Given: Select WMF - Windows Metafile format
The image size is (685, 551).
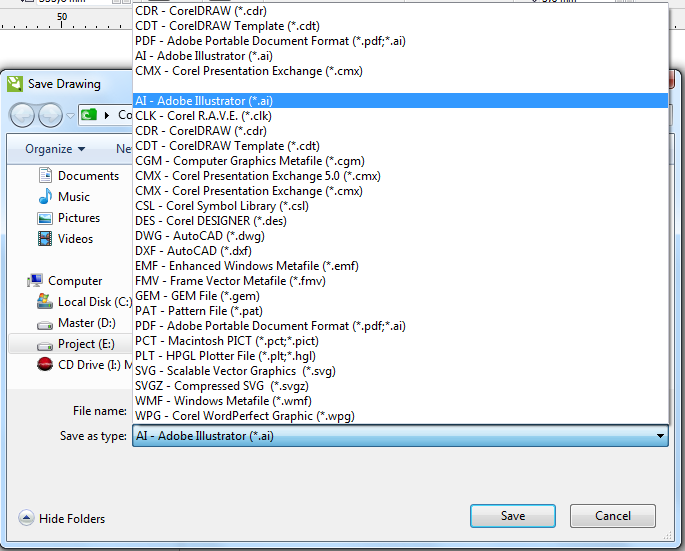Looking at the screenshot, I should pyautogui.click(x=401, y=401).
